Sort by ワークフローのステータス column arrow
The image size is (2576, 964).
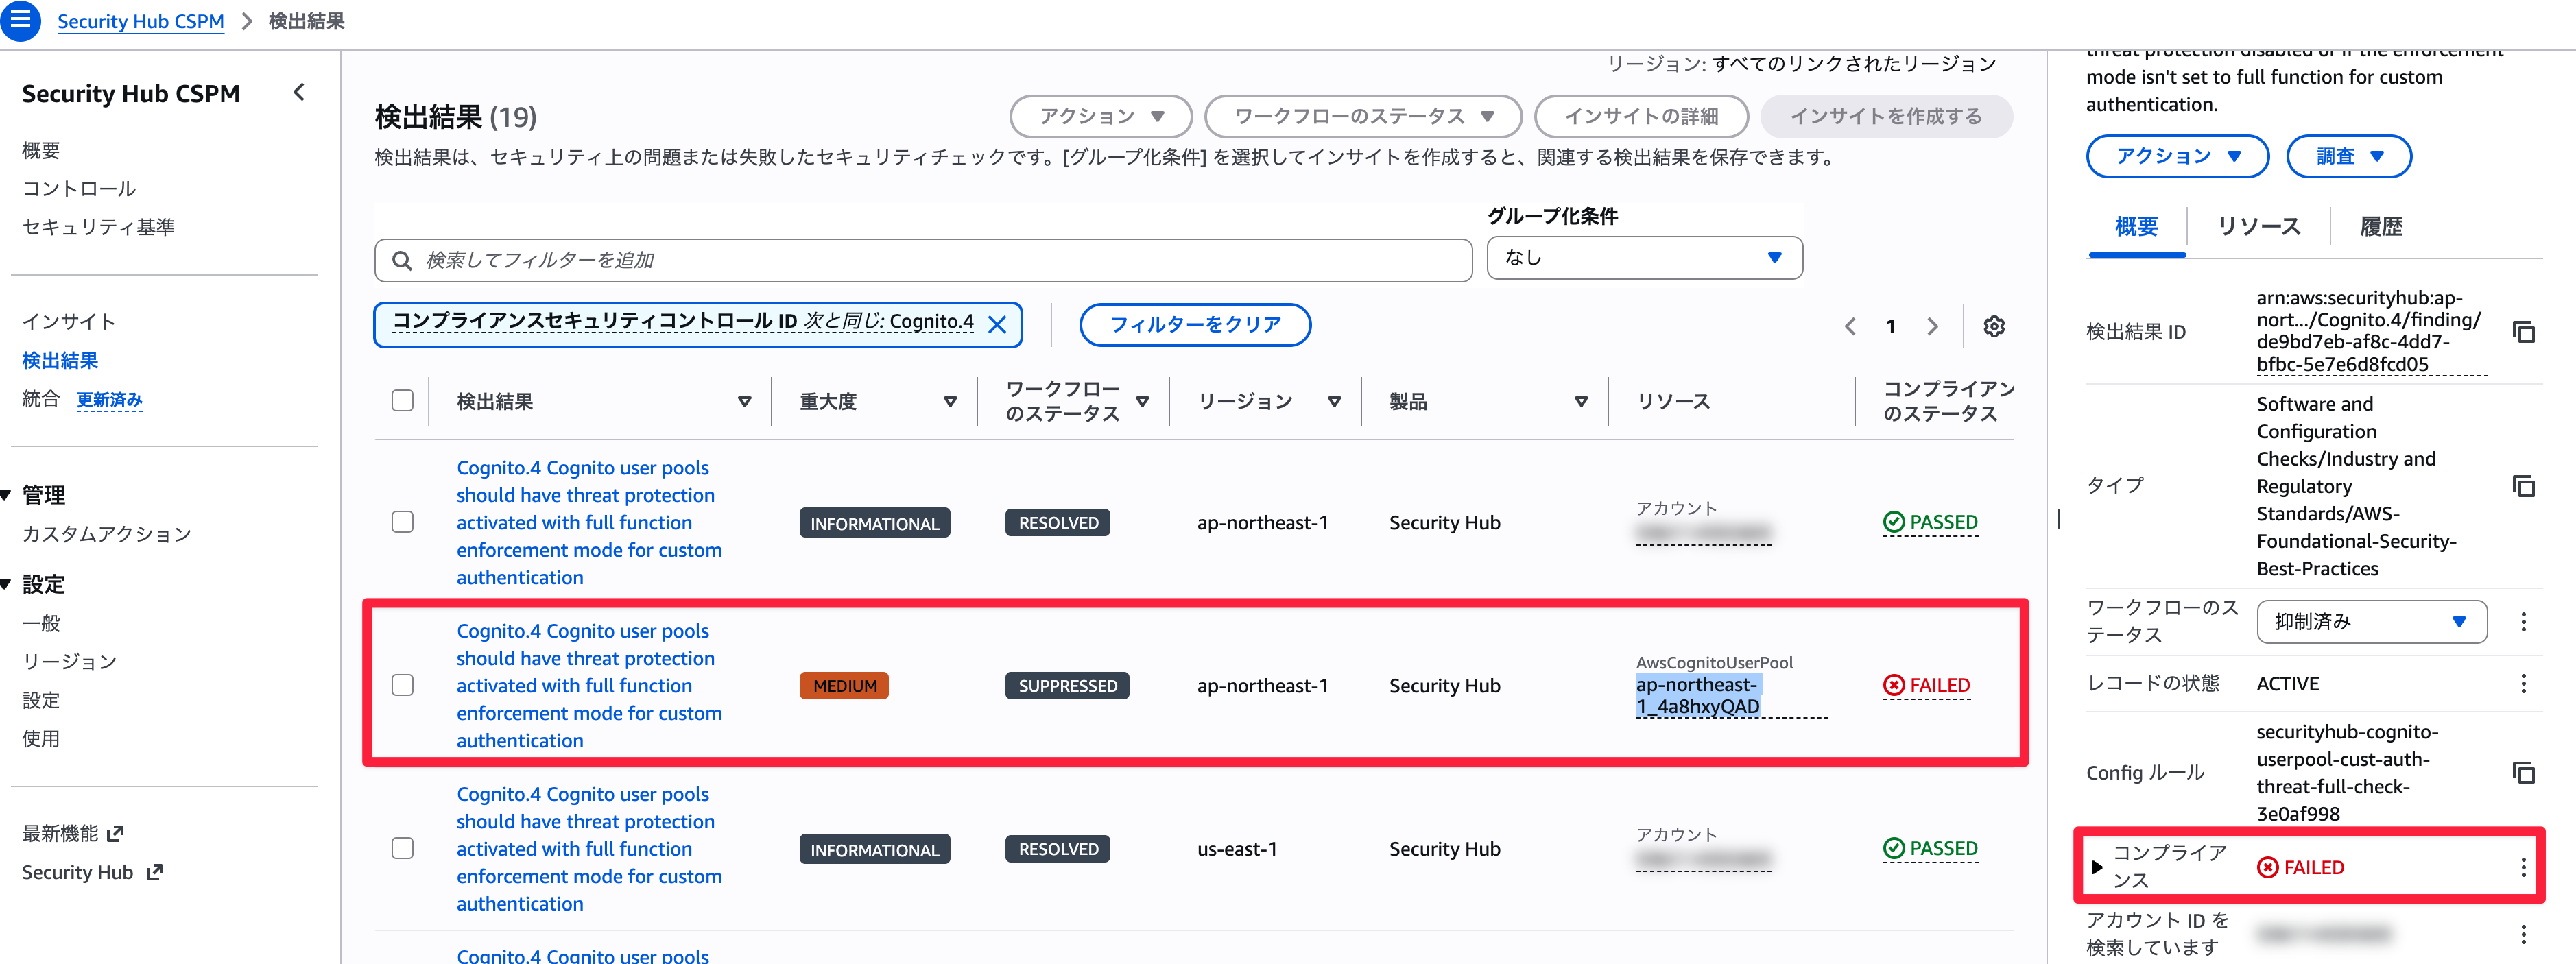click(1142, 401)
